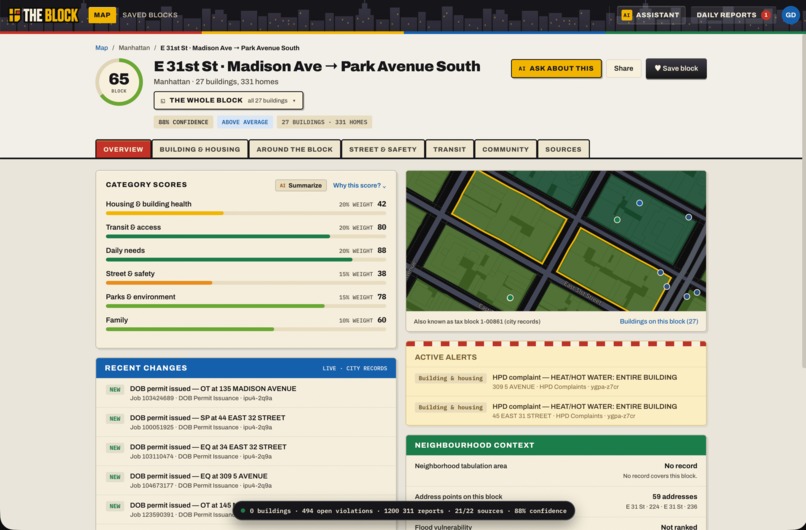Go to Map breadcrumb link
This screenshot has width=806, height=530.
(101, 48)
